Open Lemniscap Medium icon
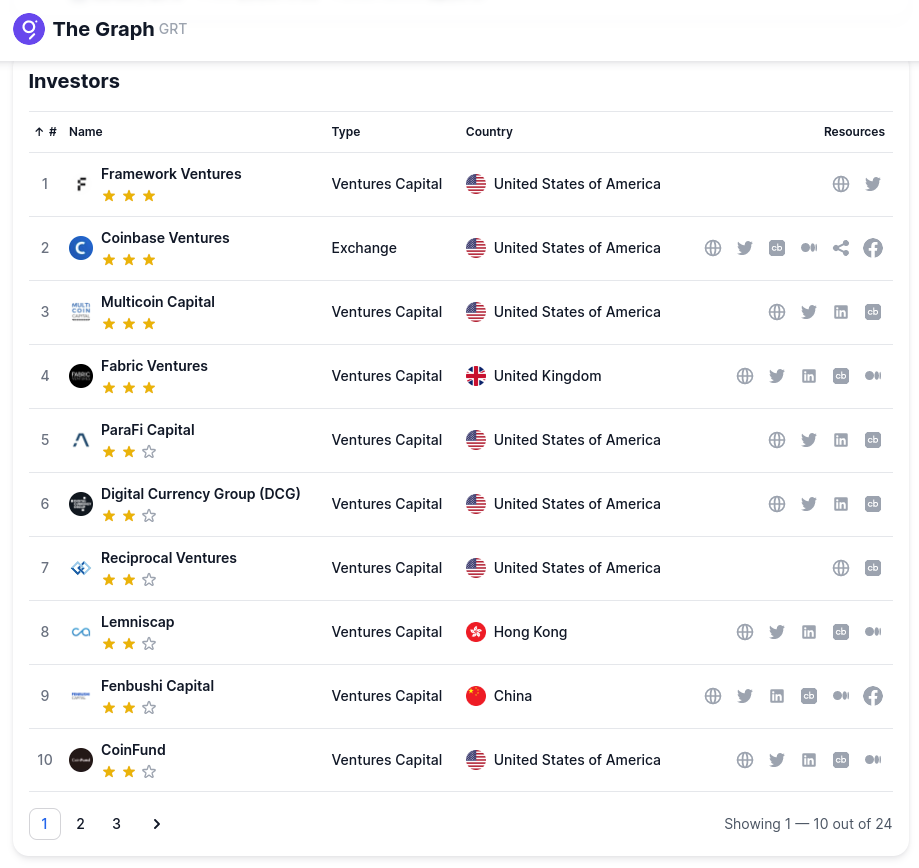Image resolution: width=919 pixels, height=868 pixels. tap(873, 632)
